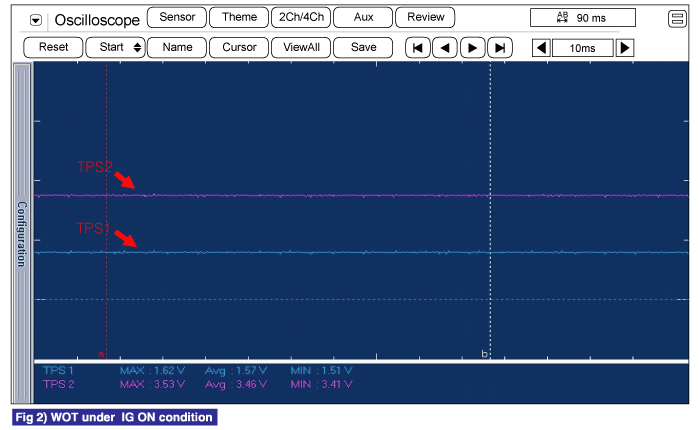Image resolution: width=700 pixels, height=430 pixels.
Task: Select cursor B marker at graph bottom
Action: [x=484, y=354]
